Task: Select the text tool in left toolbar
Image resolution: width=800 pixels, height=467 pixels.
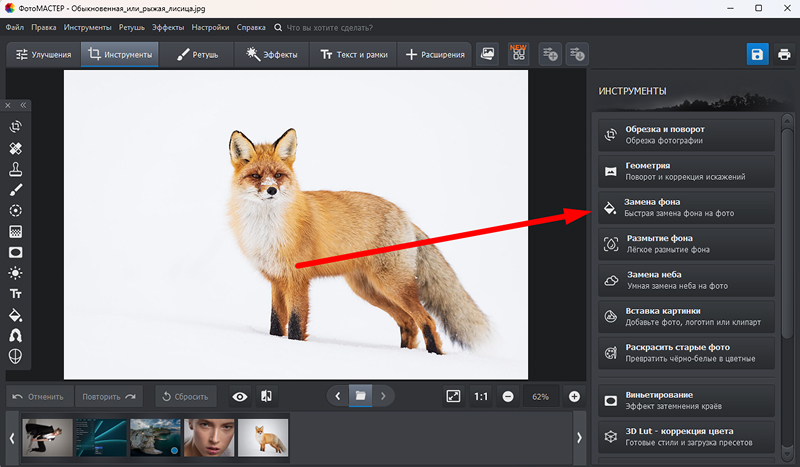Action: coord(16,294)
